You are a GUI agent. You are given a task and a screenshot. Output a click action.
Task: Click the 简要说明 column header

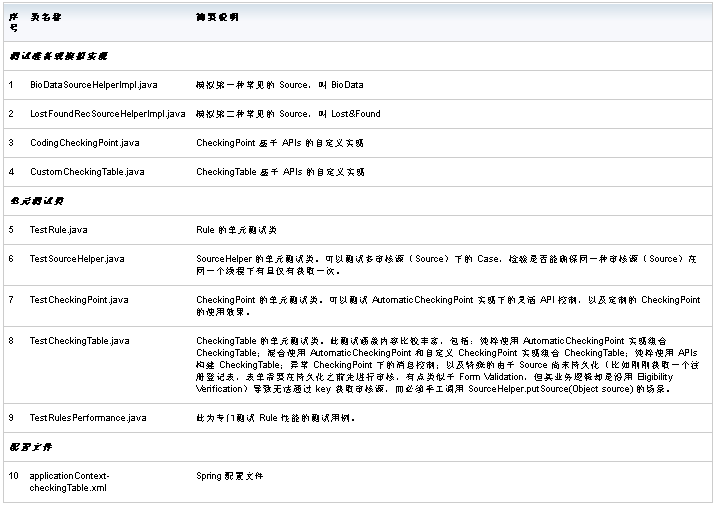point(217,18)
